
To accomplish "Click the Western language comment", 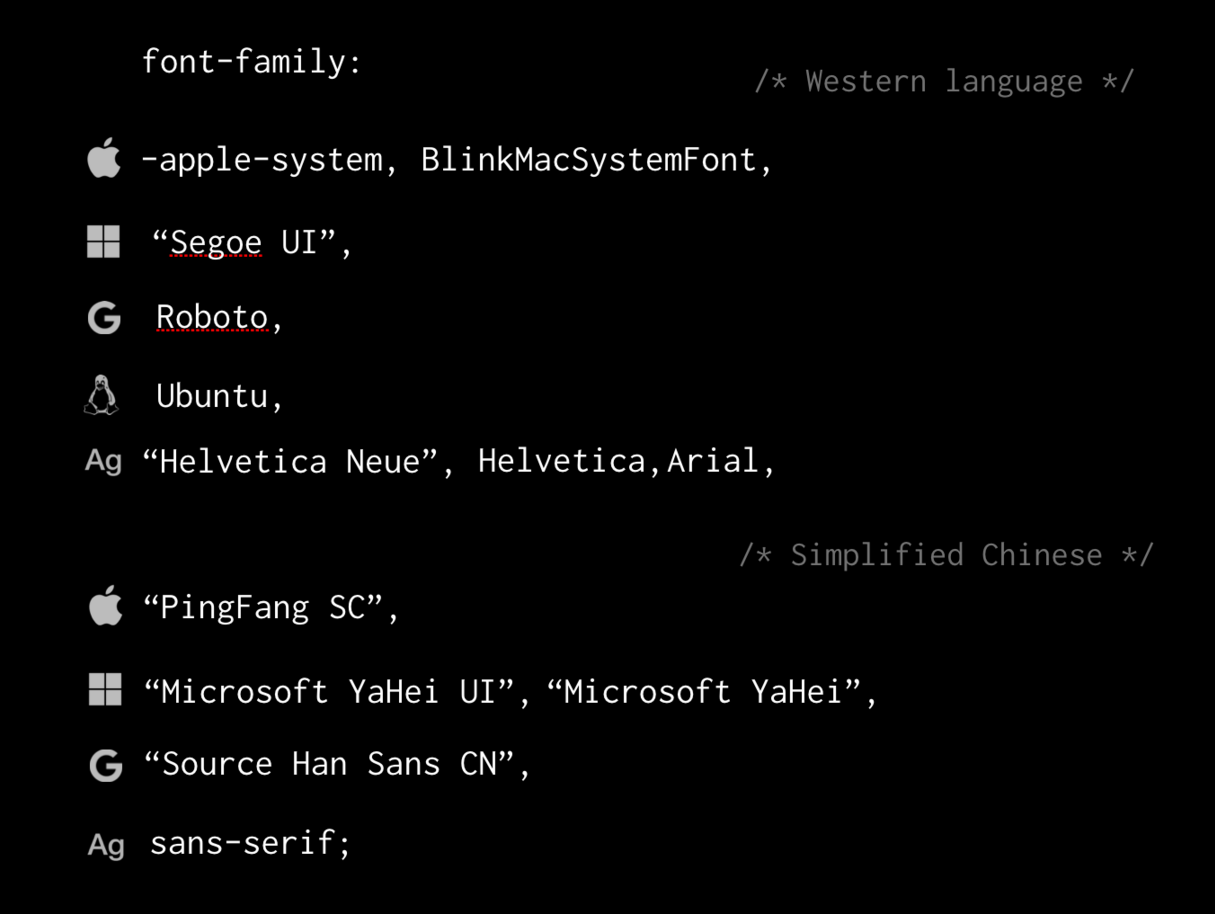I will [944, 81].
